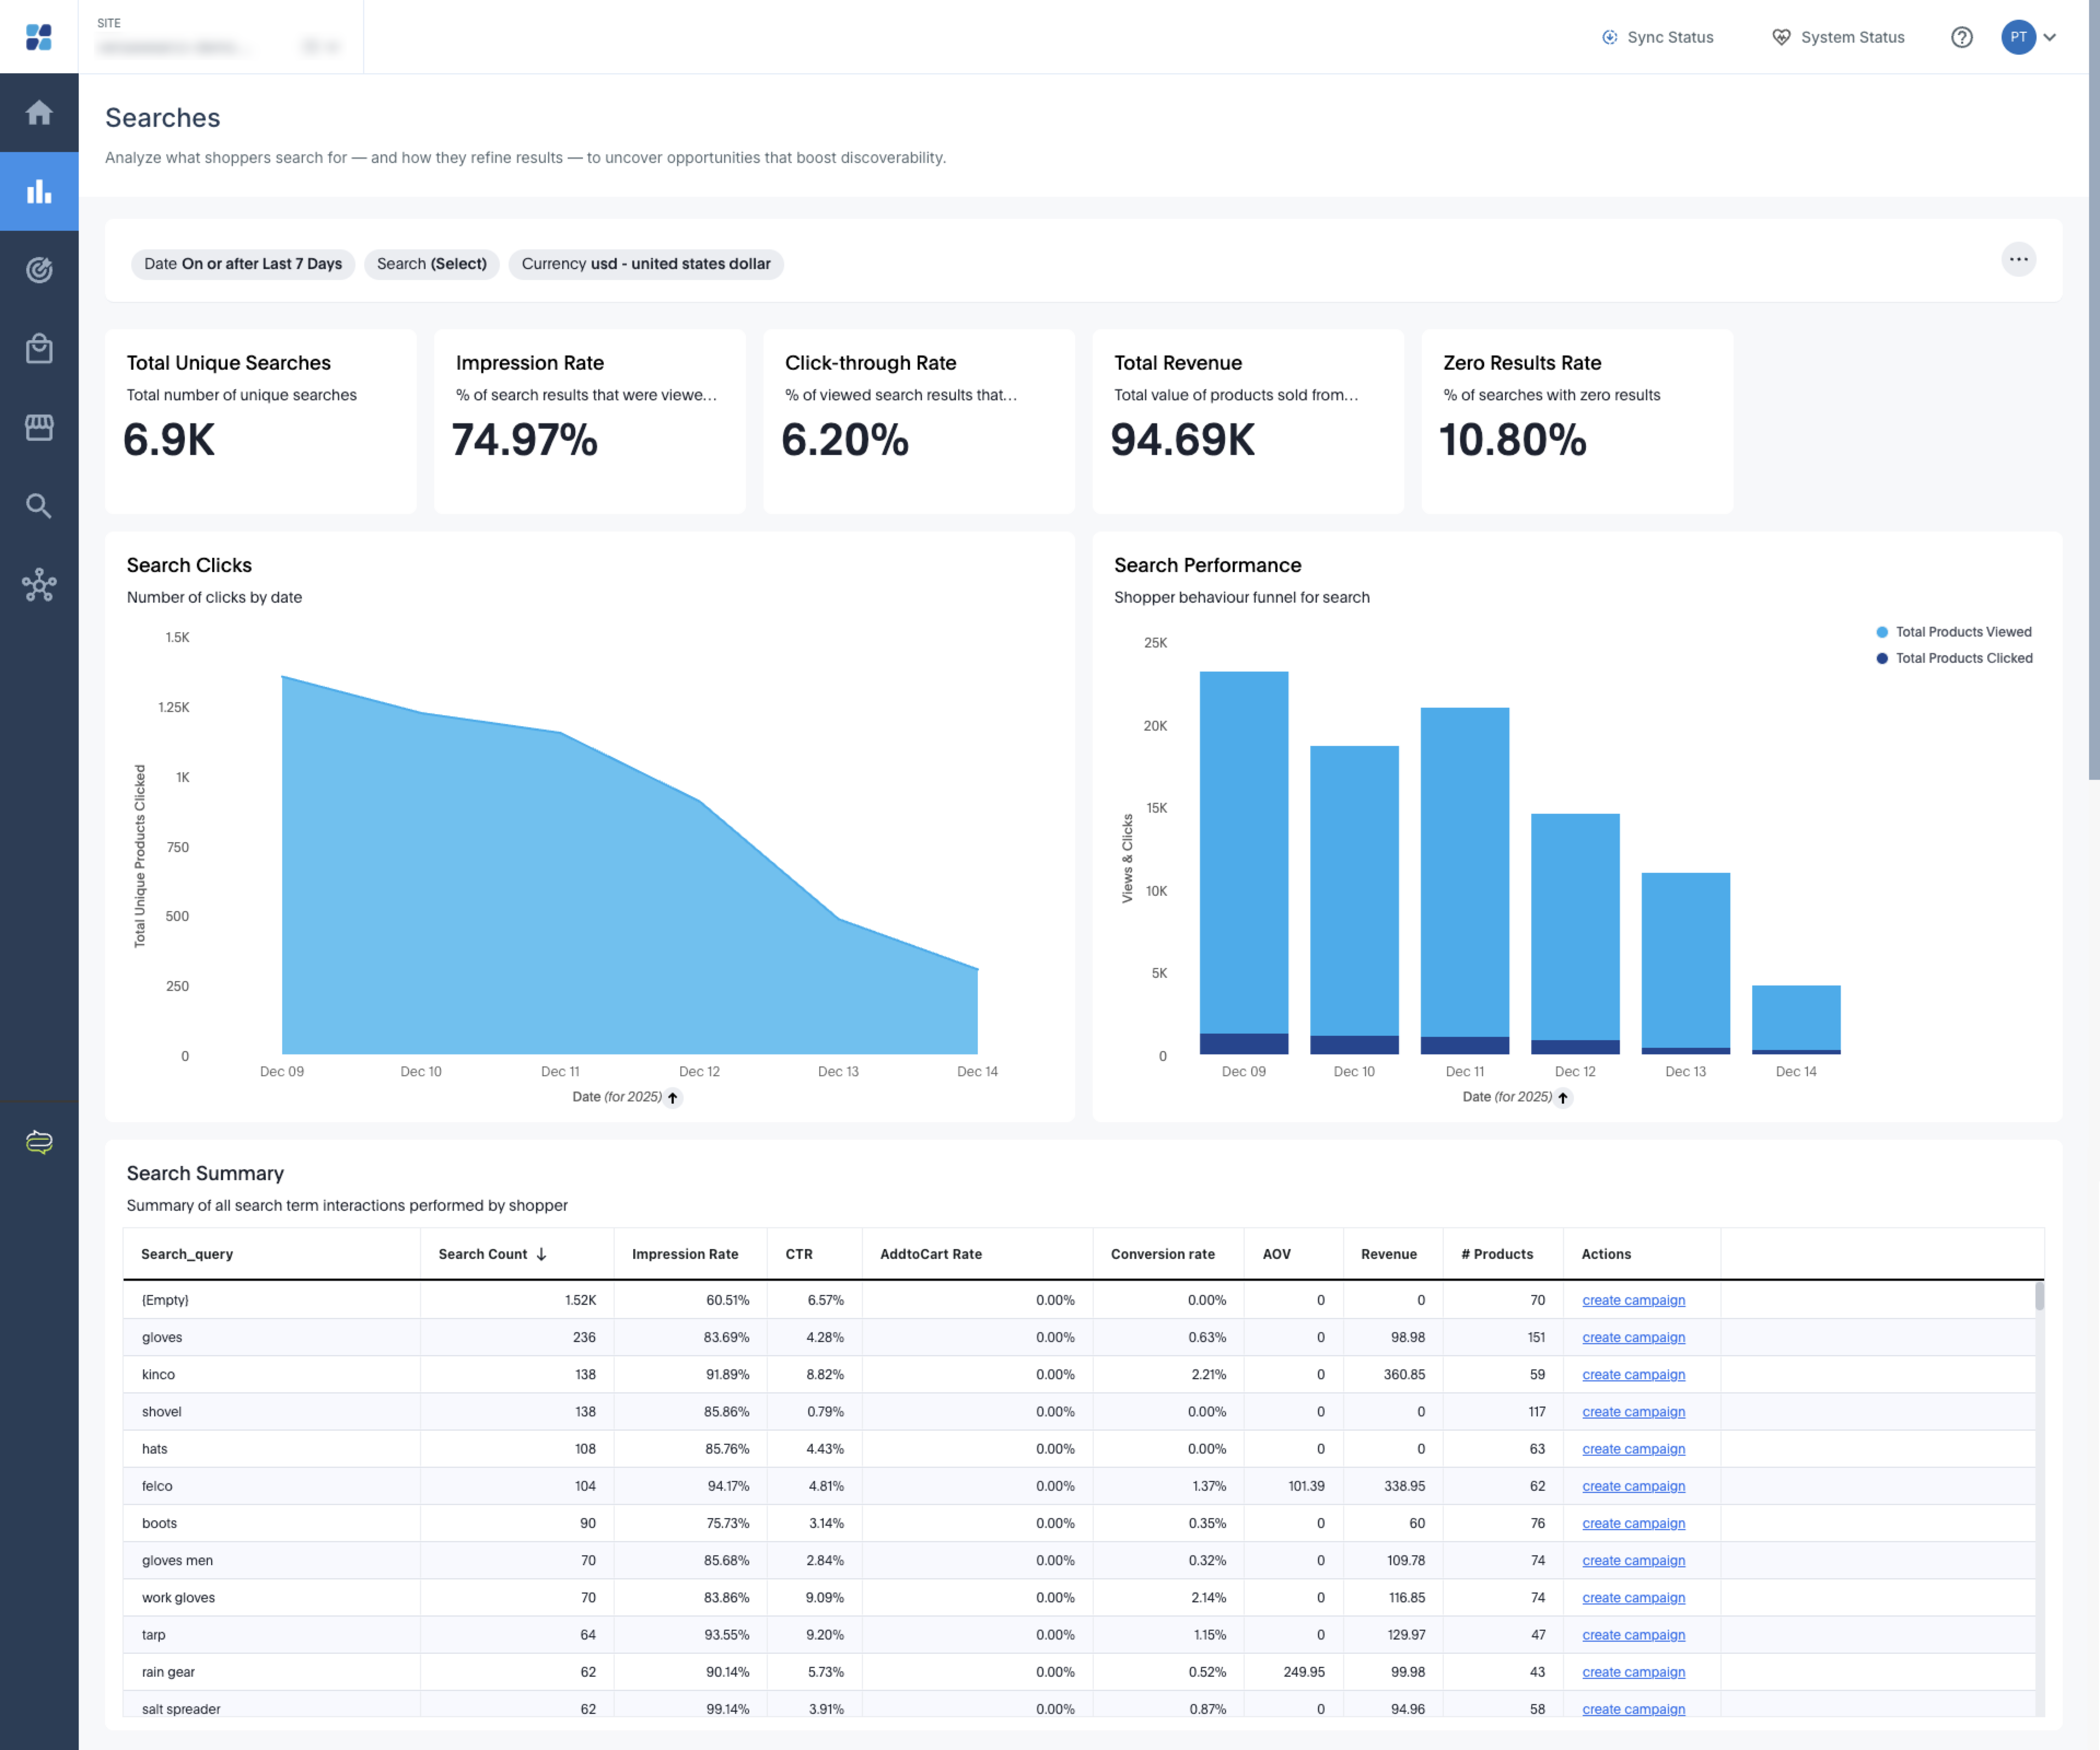Viewport: 2100px width, 1750px height.
Task: Toggle sort arrow on Search Clicks date axis
Action: point(673,1098)
